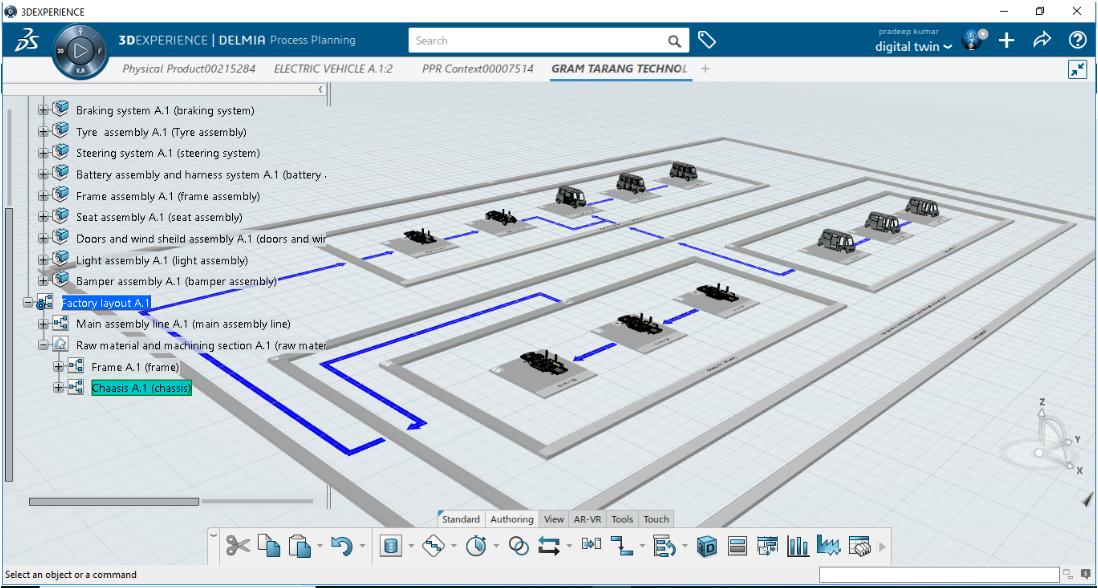Click the magnifier icon in Search box

(x=674, y=41)
